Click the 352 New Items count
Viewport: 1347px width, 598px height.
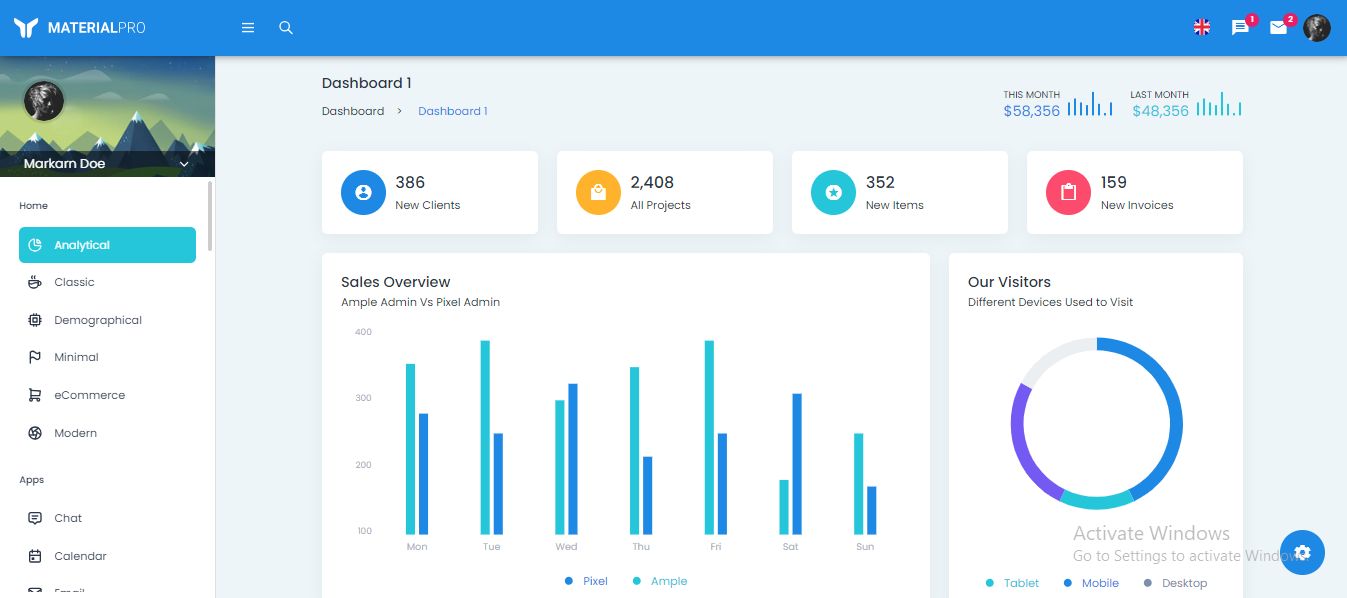(880, 182)
